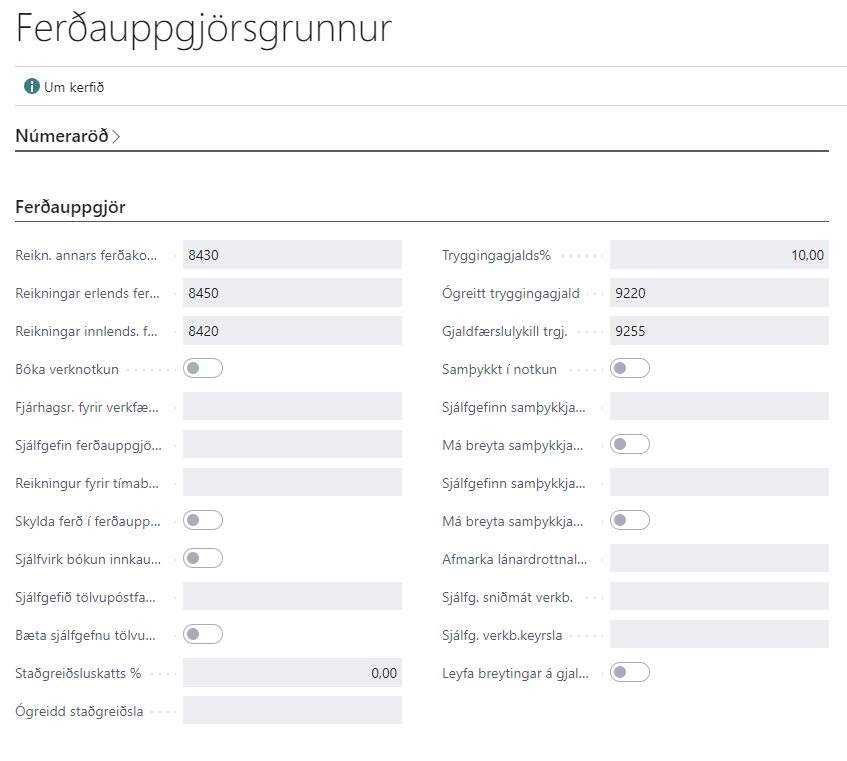
Task: Click the Tryggingagjalds% field
Action: coord(719,255)
